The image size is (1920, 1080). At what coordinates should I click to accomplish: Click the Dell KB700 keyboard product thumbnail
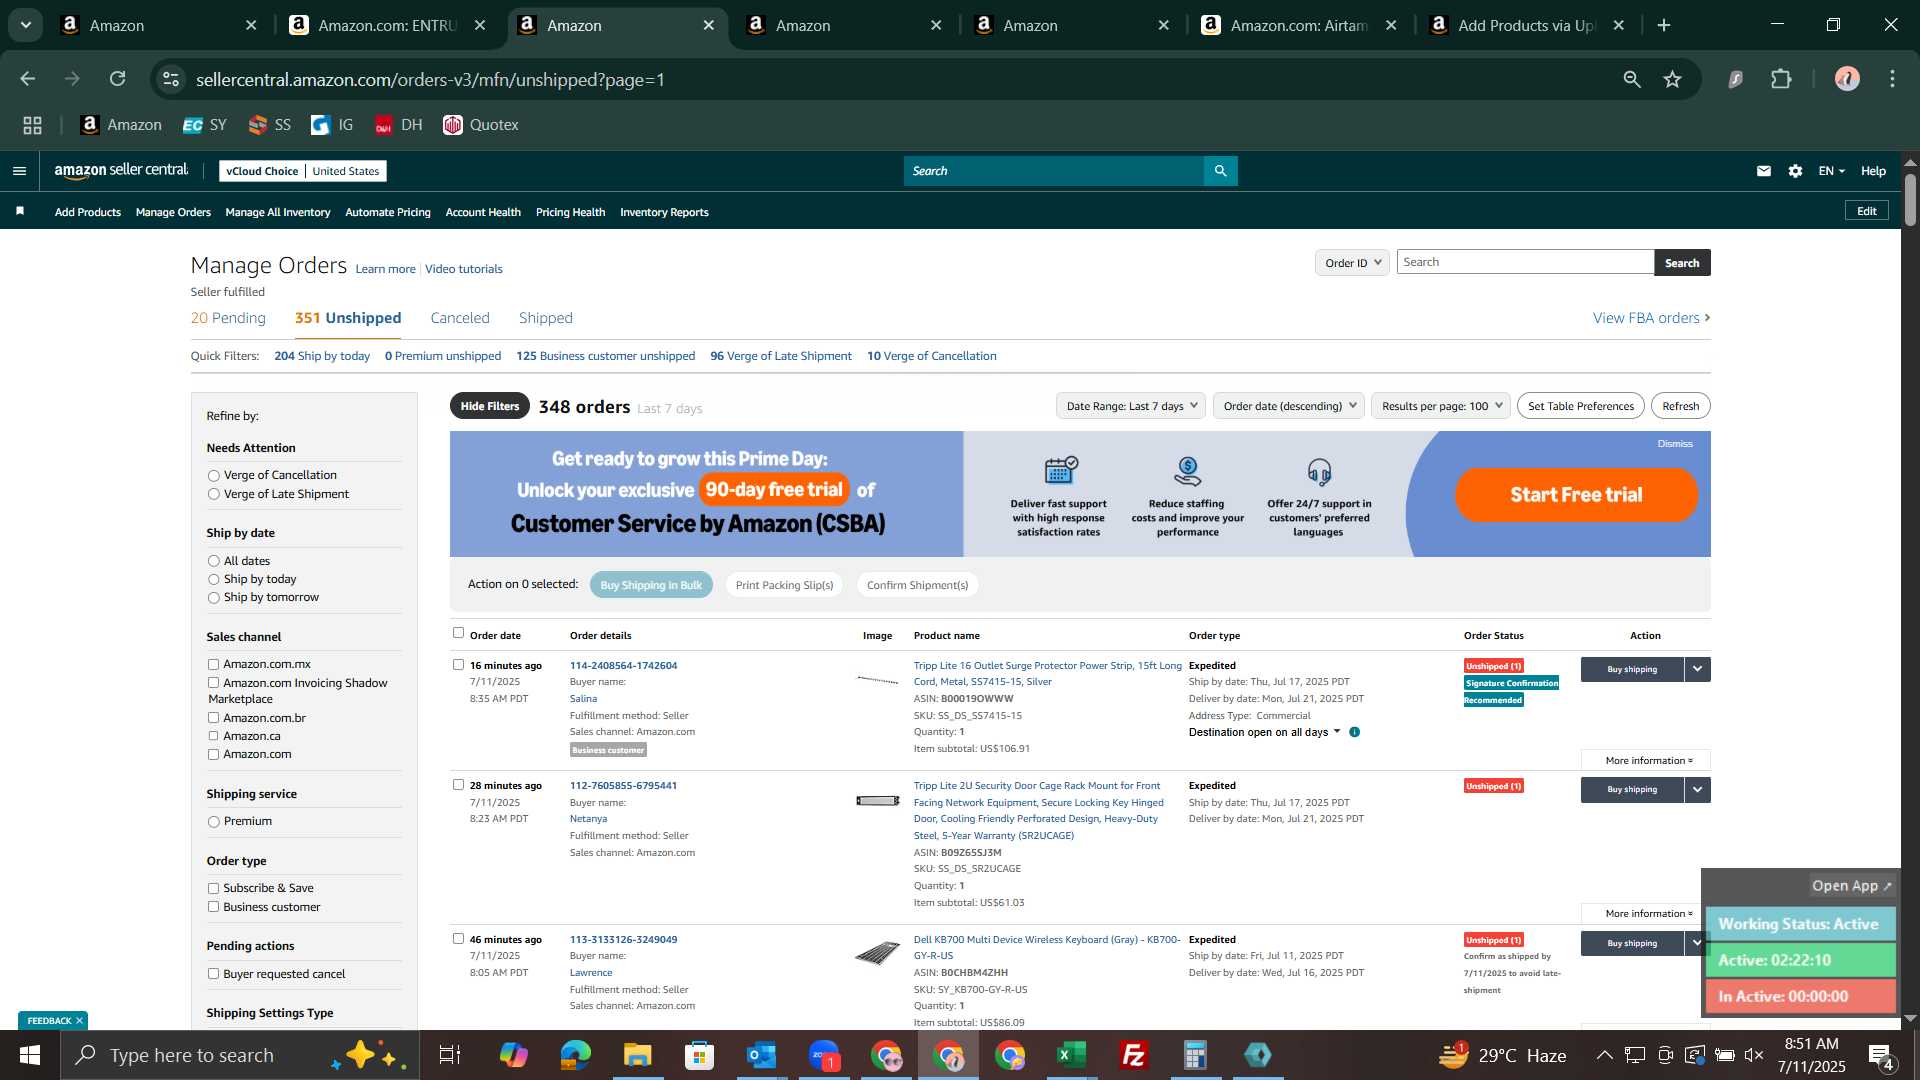click(x=877, y=953)
